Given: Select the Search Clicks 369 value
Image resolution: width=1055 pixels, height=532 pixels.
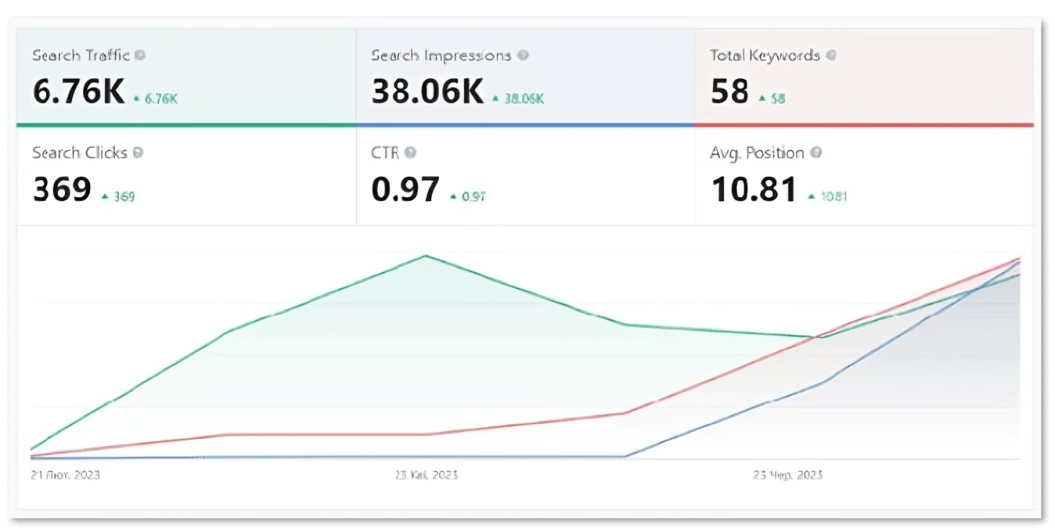Looking at the screenshot, I should pyautogui.click(x=62, y=189).
